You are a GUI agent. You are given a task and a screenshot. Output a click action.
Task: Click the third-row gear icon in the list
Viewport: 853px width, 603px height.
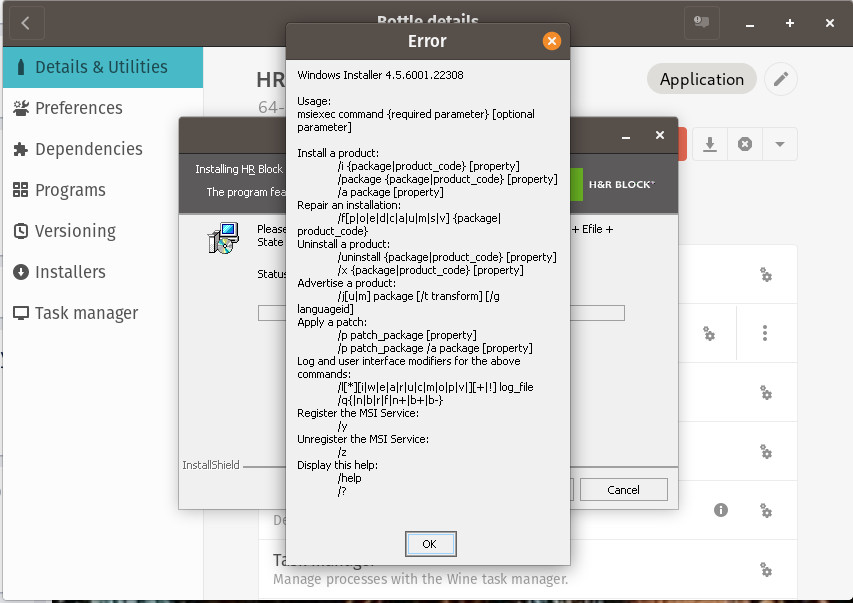766,393
